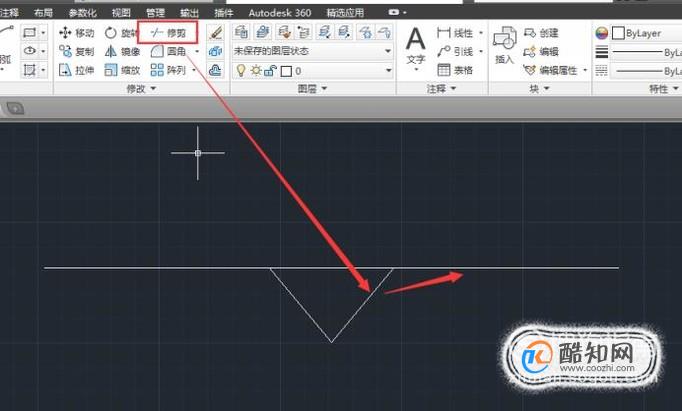This screenshot has height=411, width=682.
Task: Select the 复制 (Copy) tool
Action: [77, 51]
